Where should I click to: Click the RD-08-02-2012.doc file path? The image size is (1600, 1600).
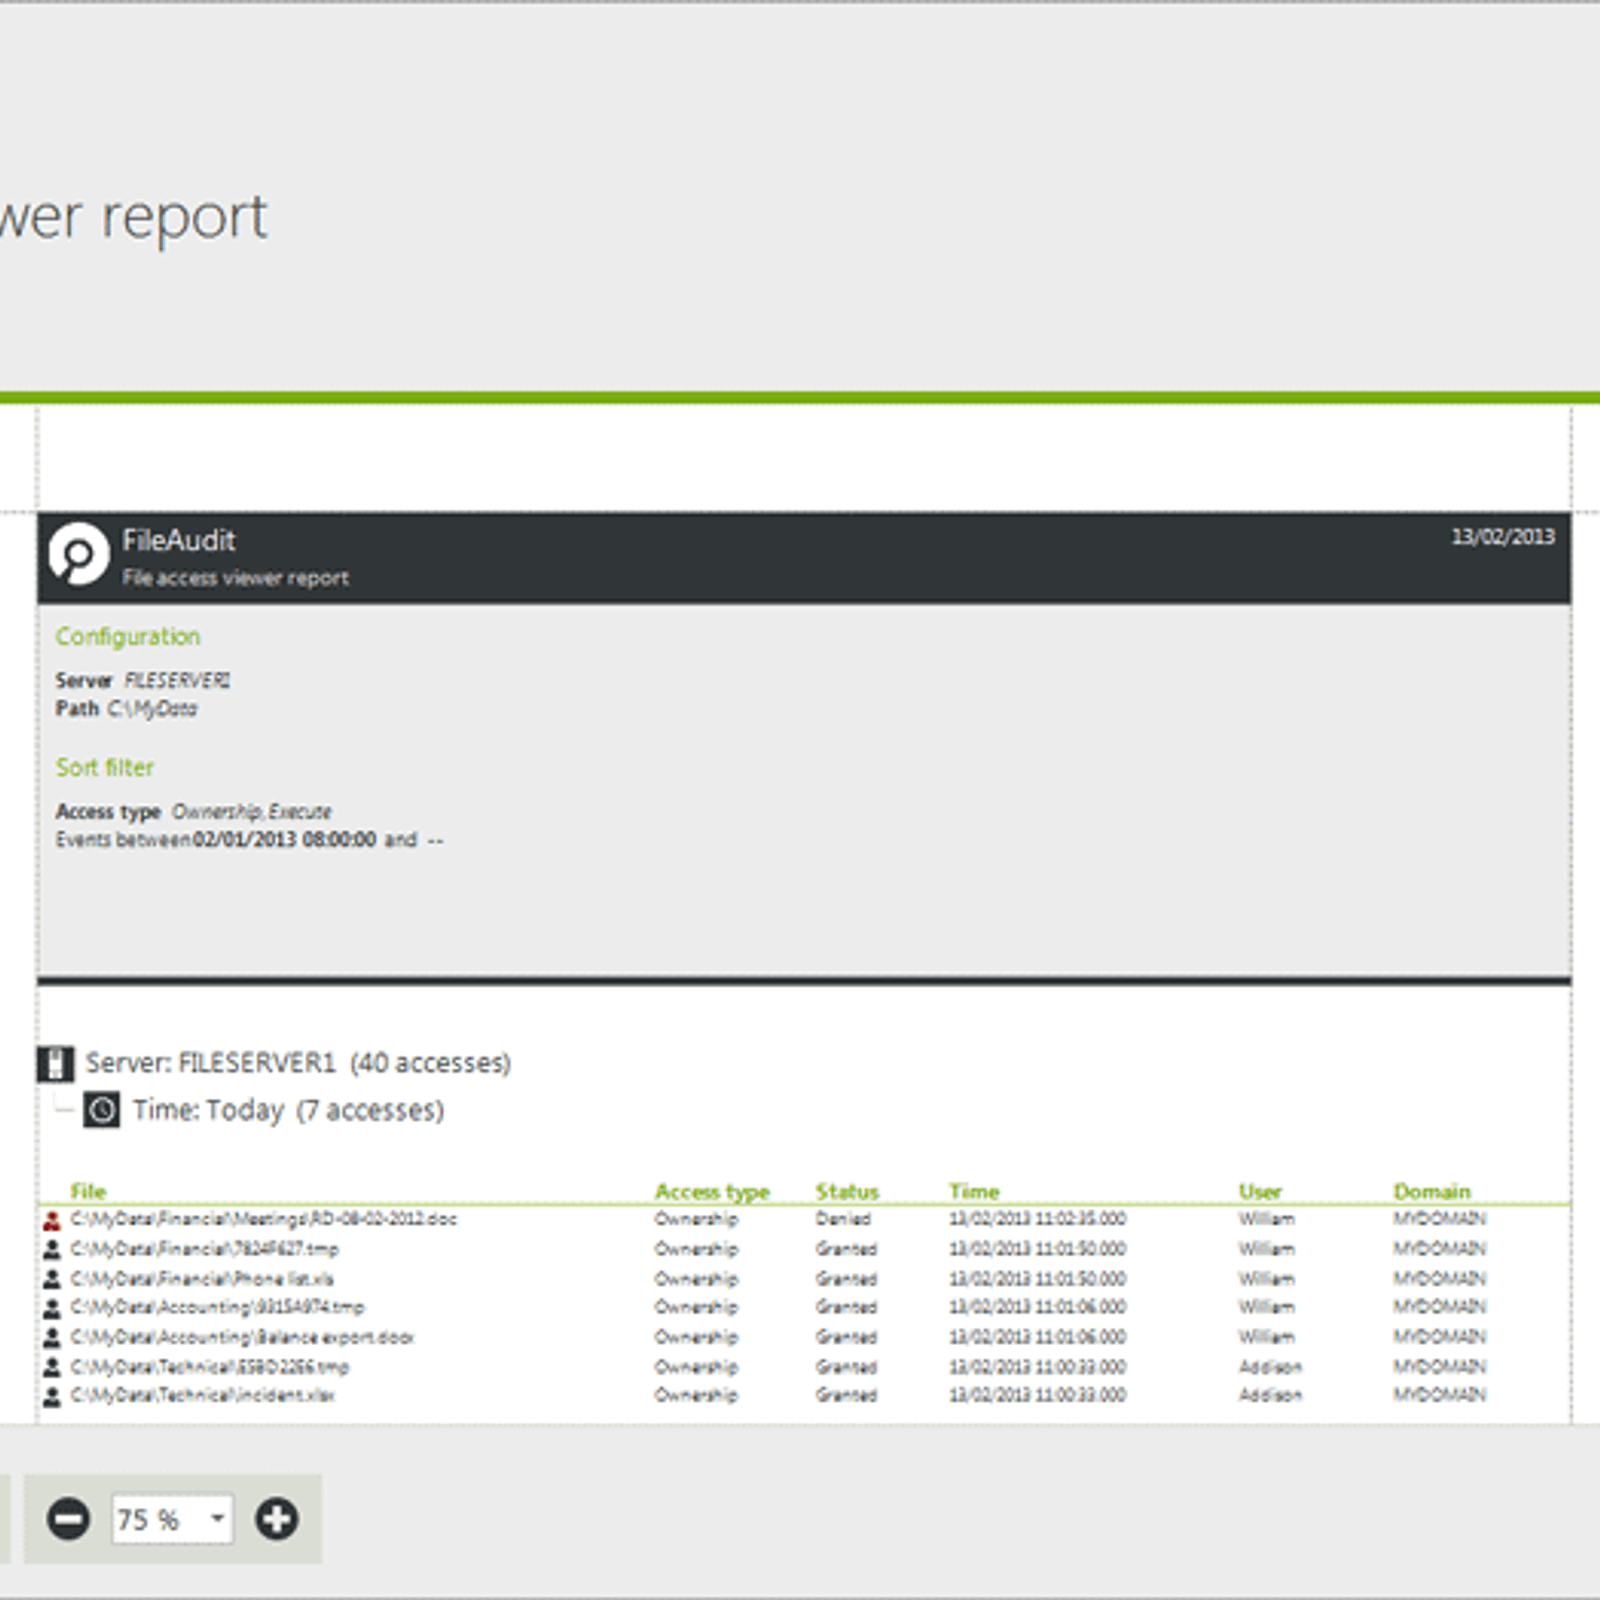[264, 1219]
